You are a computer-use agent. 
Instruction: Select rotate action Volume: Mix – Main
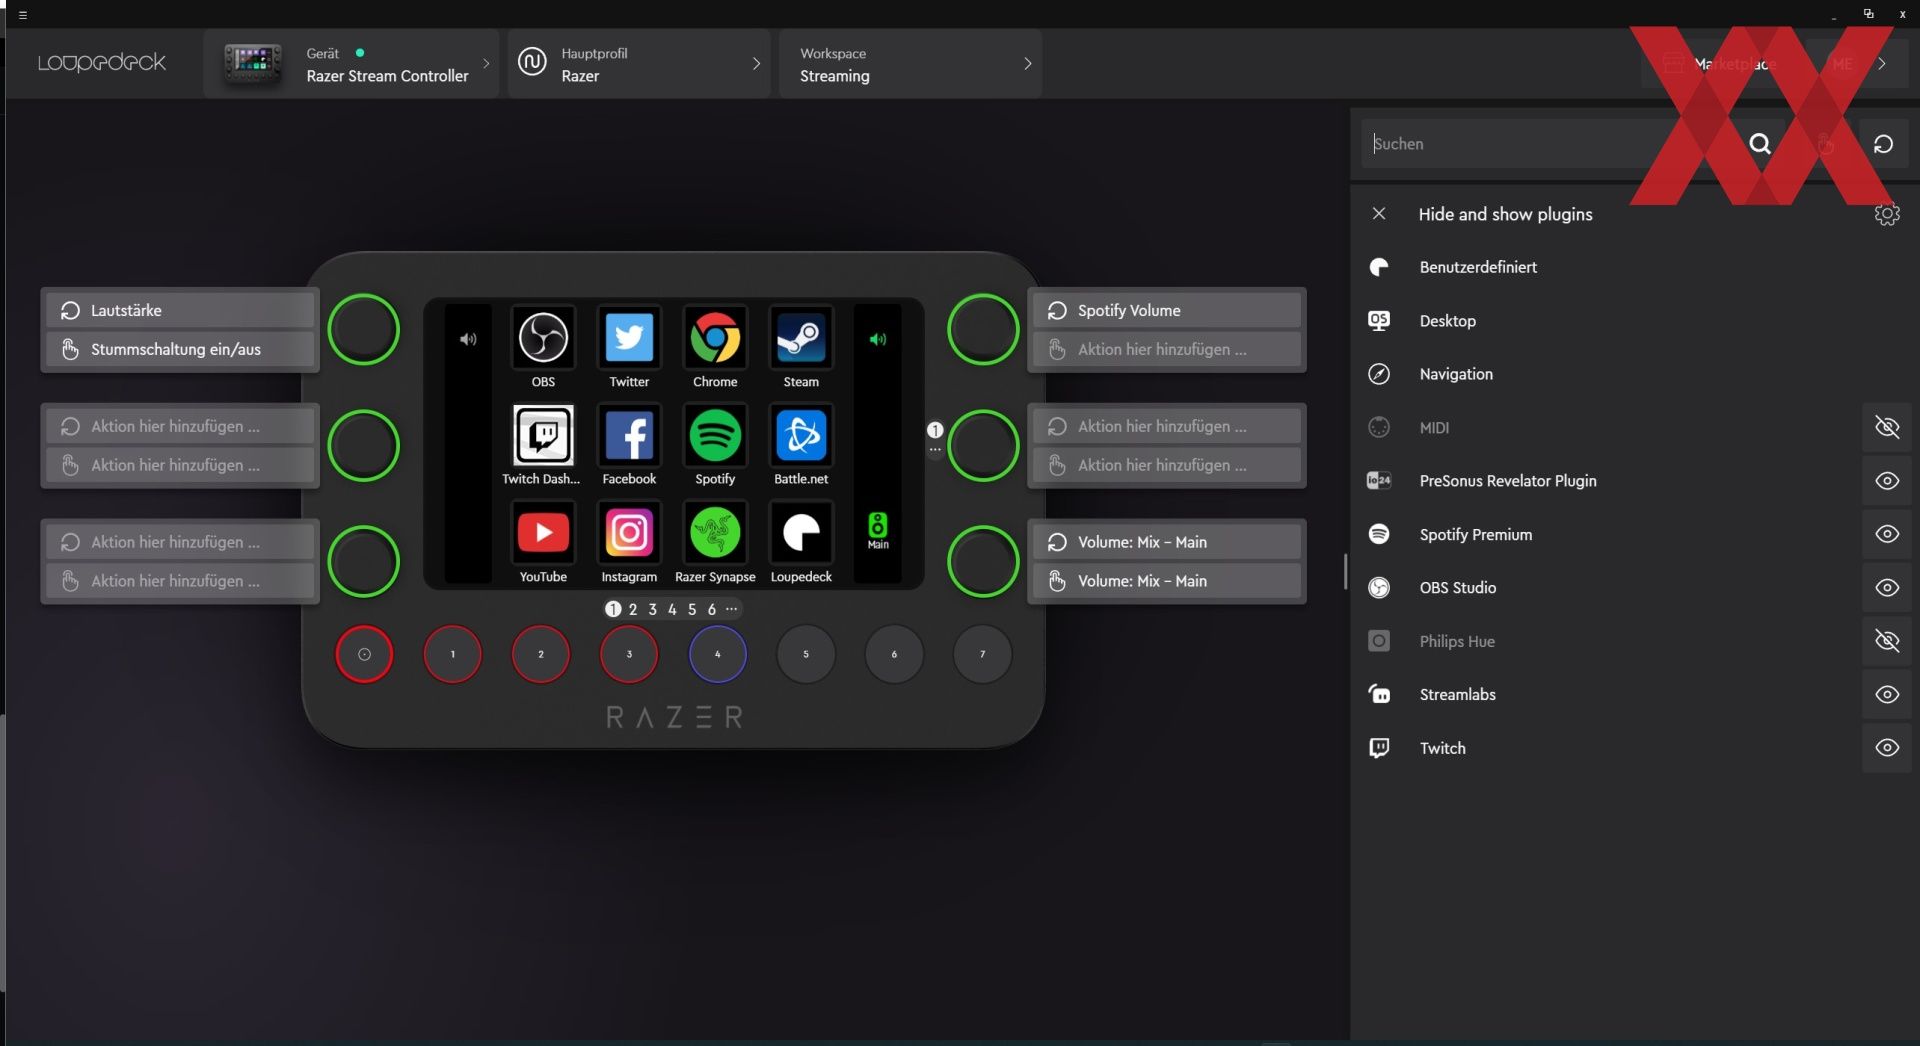pyautogui.click(x=1167, y=542)
